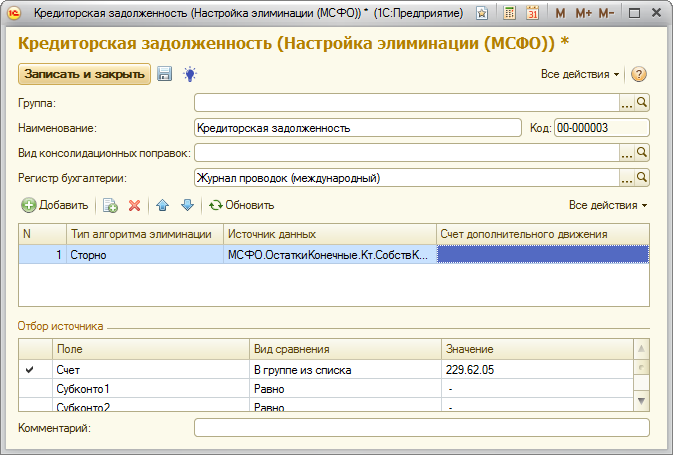673x455 pixels.
Task: Click the Записать и закрыть button
Action: click(x=84, y=74)
